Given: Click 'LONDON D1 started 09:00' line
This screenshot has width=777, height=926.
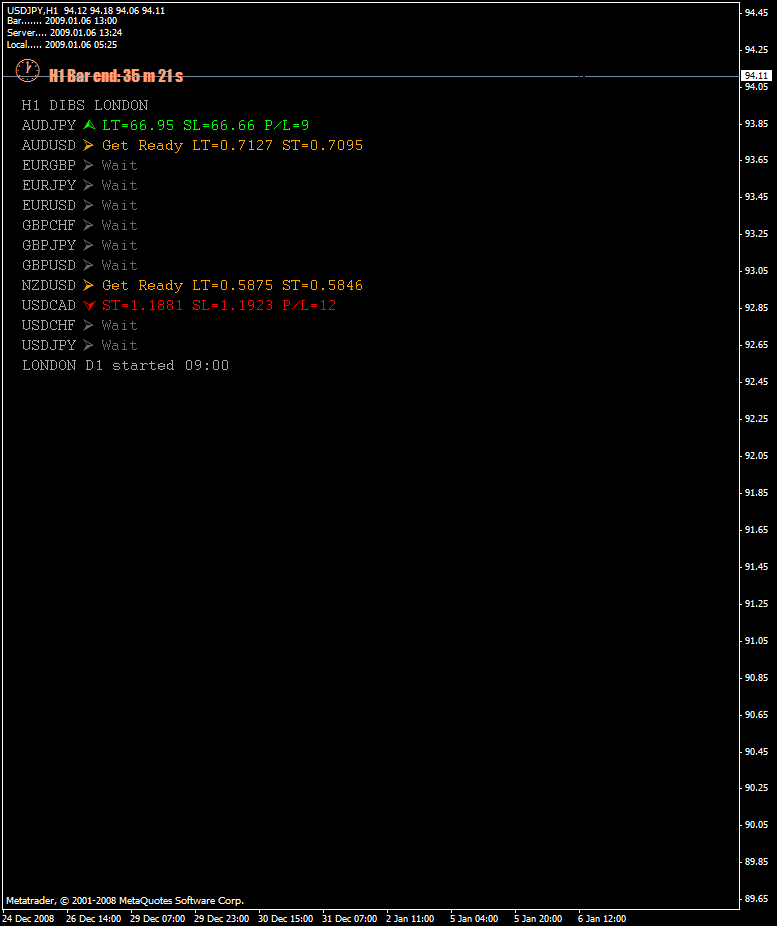Looking at the screenshot, I should (x=125, y=366).
